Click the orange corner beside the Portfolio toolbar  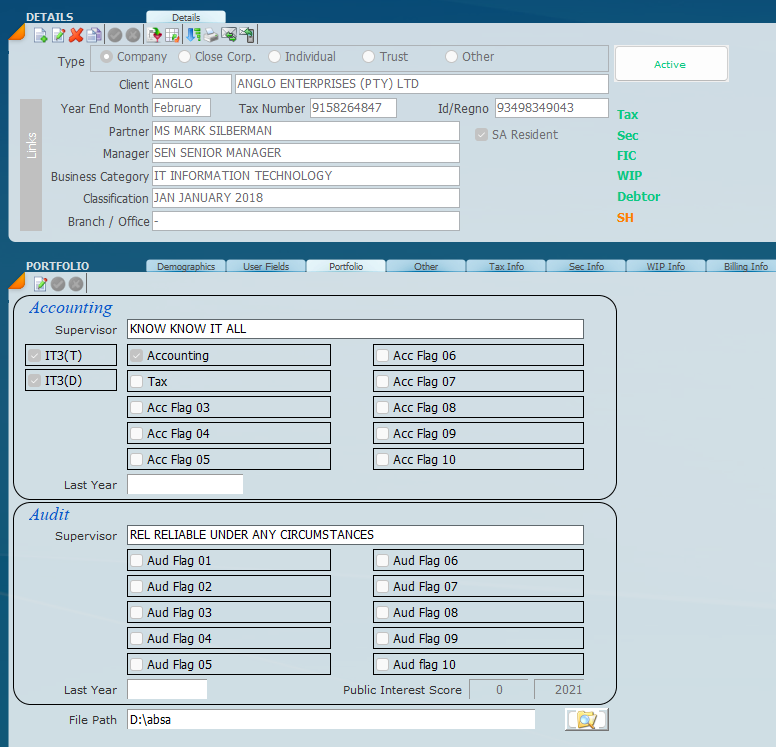[x=17, y=282]
